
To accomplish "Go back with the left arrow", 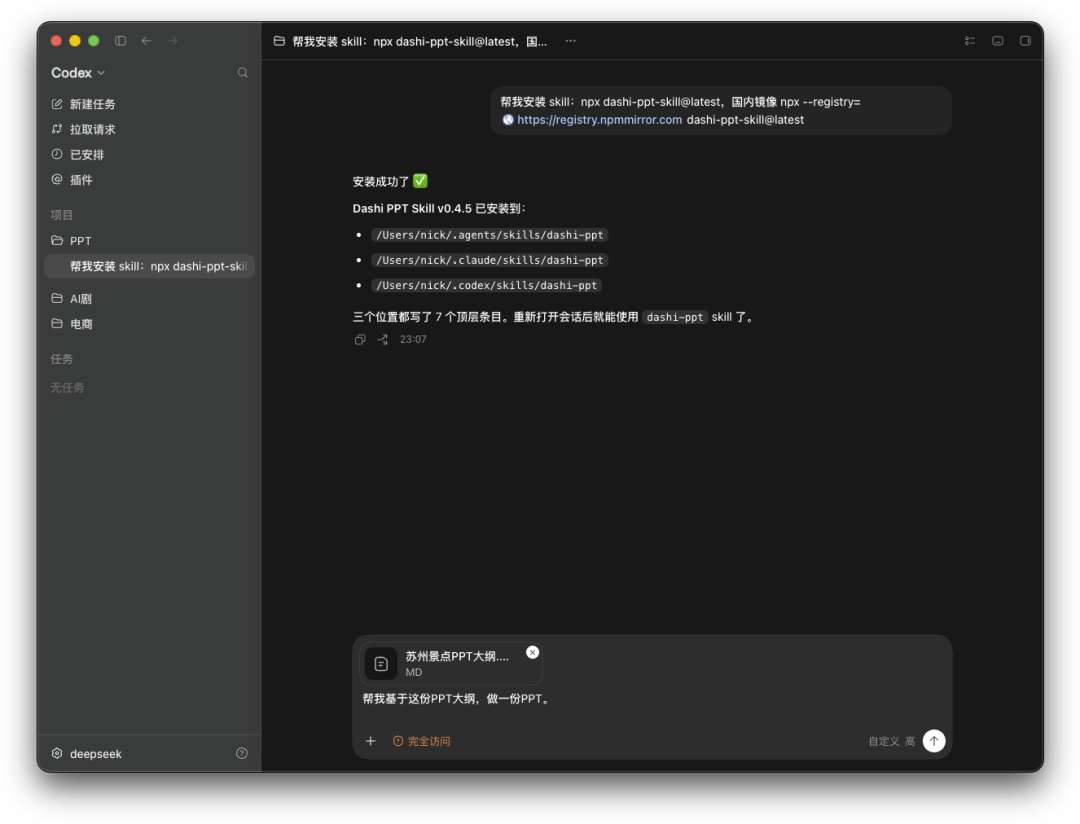I will click(x=146, y=41).
